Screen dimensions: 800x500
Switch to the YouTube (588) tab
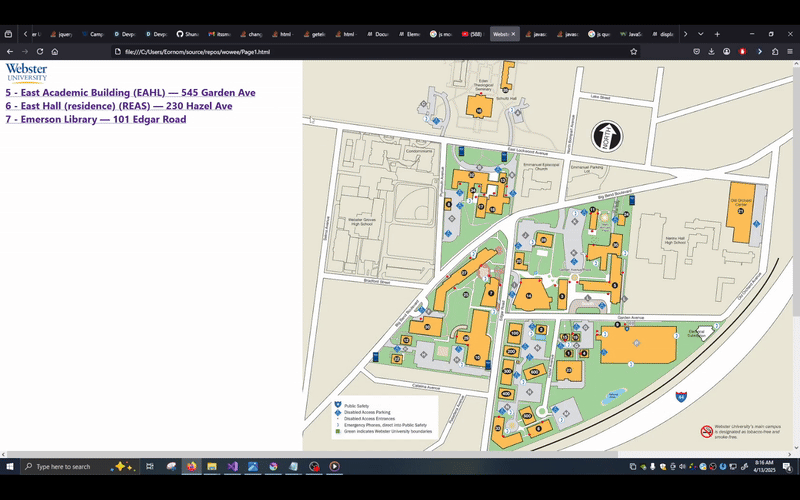click(x=472, y=34)
